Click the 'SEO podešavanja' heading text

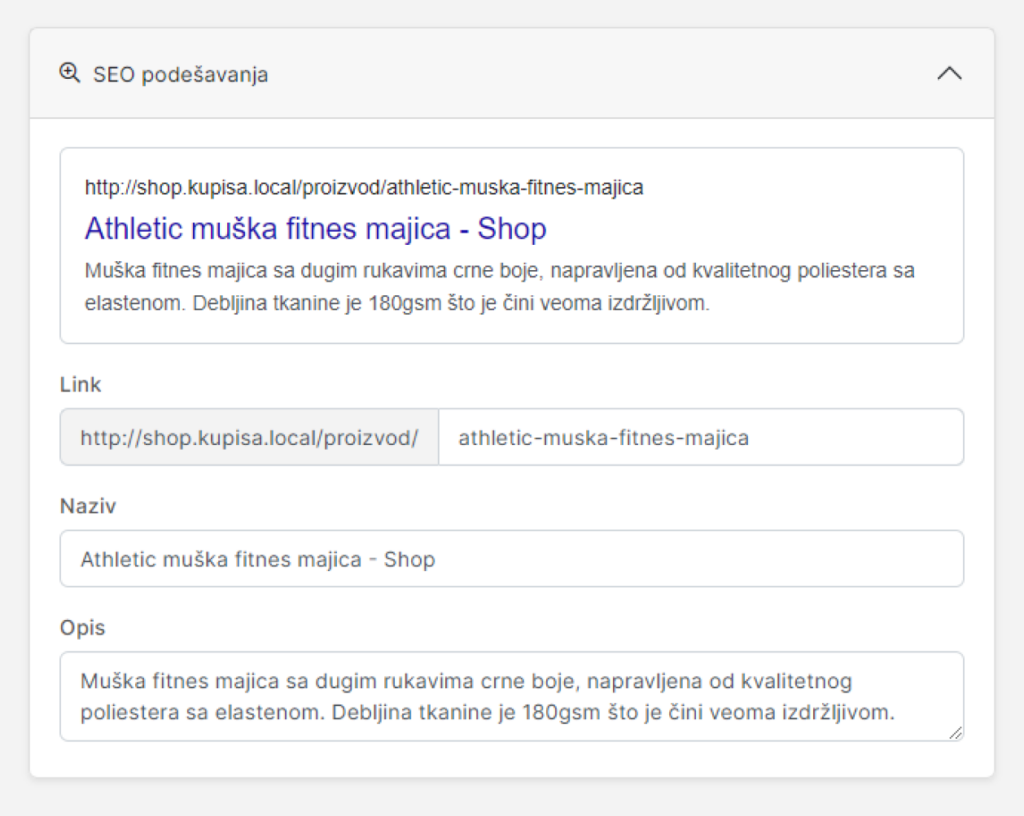pos(180,74)
